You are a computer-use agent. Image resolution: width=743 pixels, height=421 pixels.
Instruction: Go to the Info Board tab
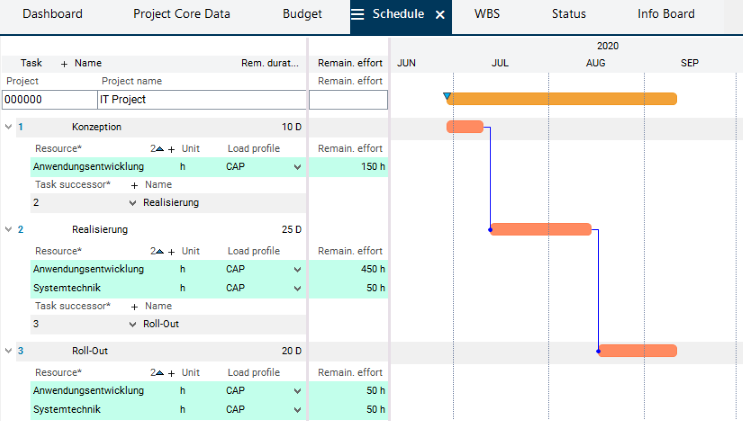coord(665,15)
